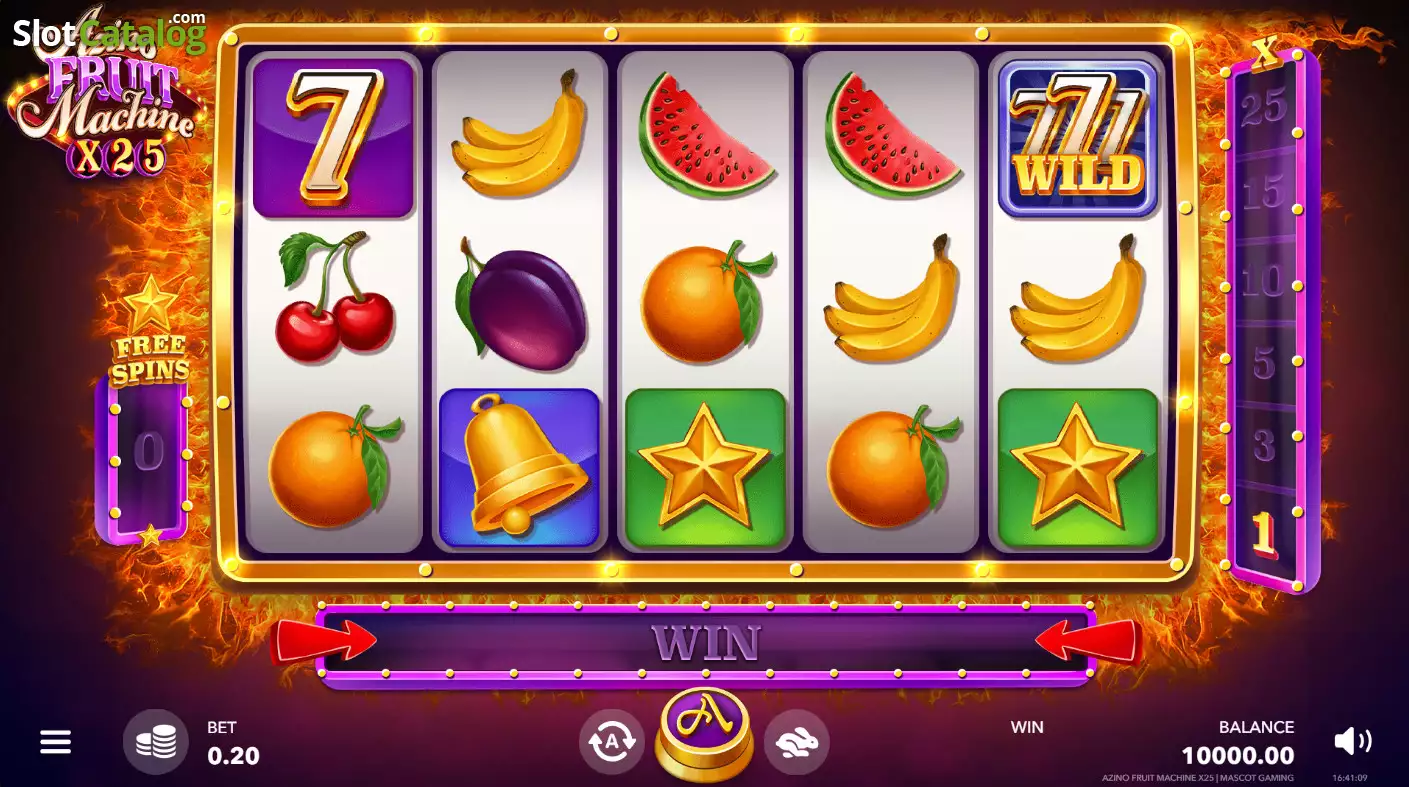Click the golden bell symbol
The height and width of the screenshot is (787, 1409).
coord(519,468)
